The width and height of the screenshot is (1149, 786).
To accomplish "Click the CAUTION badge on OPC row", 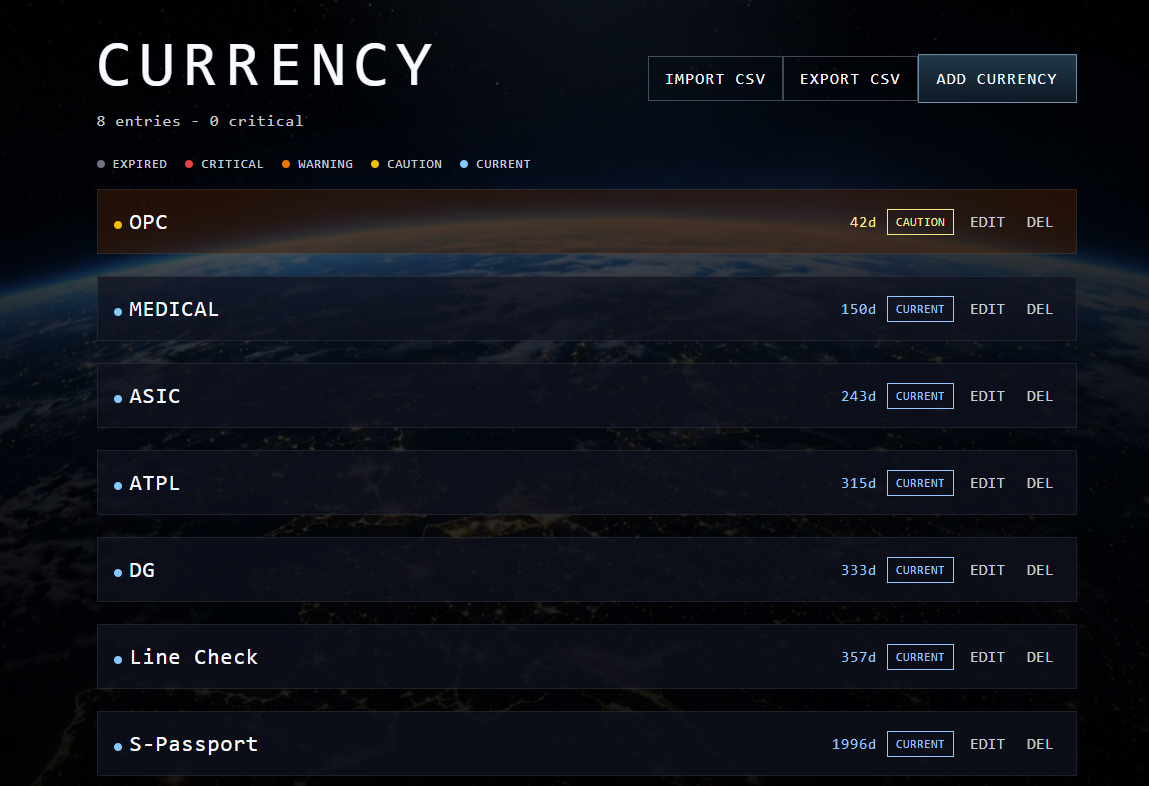I will pyautogui.click(x=920, y=222).
